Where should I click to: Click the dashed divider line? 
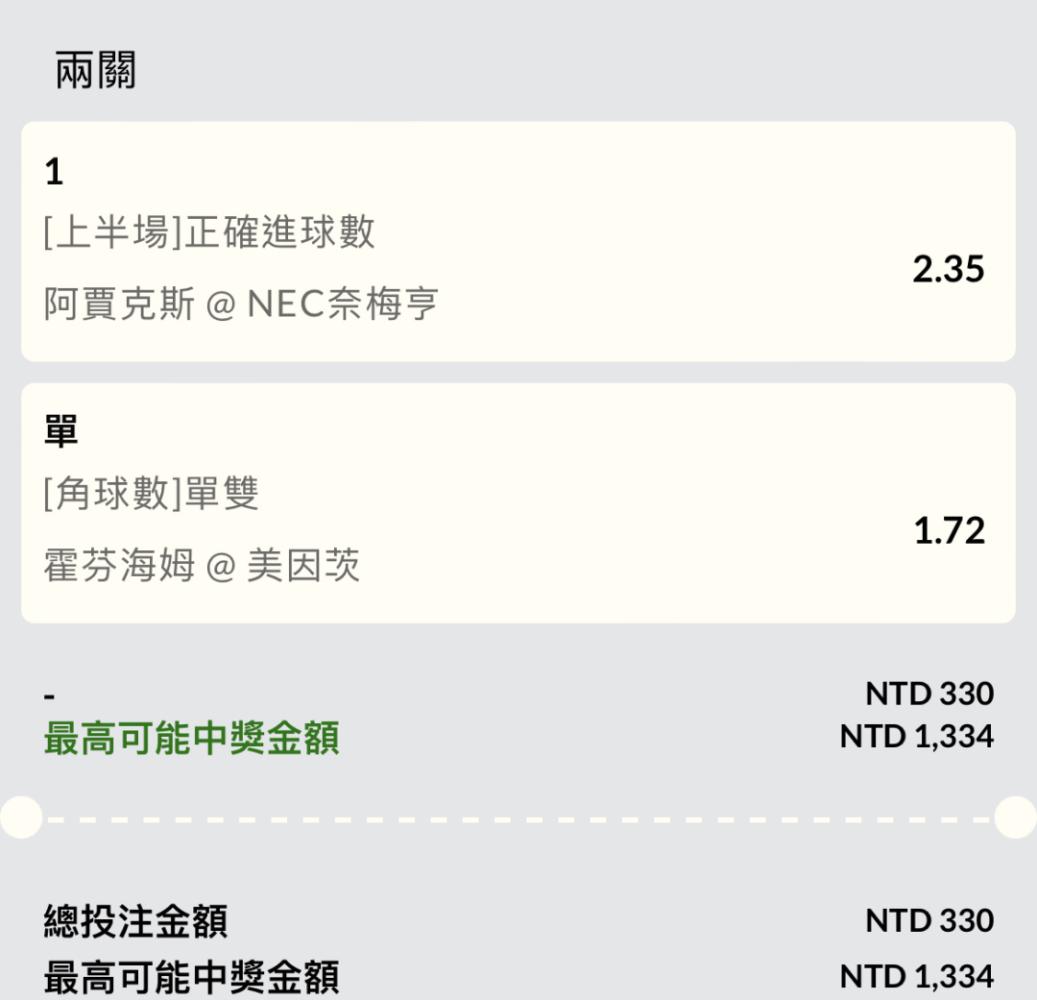click(518, 819)
